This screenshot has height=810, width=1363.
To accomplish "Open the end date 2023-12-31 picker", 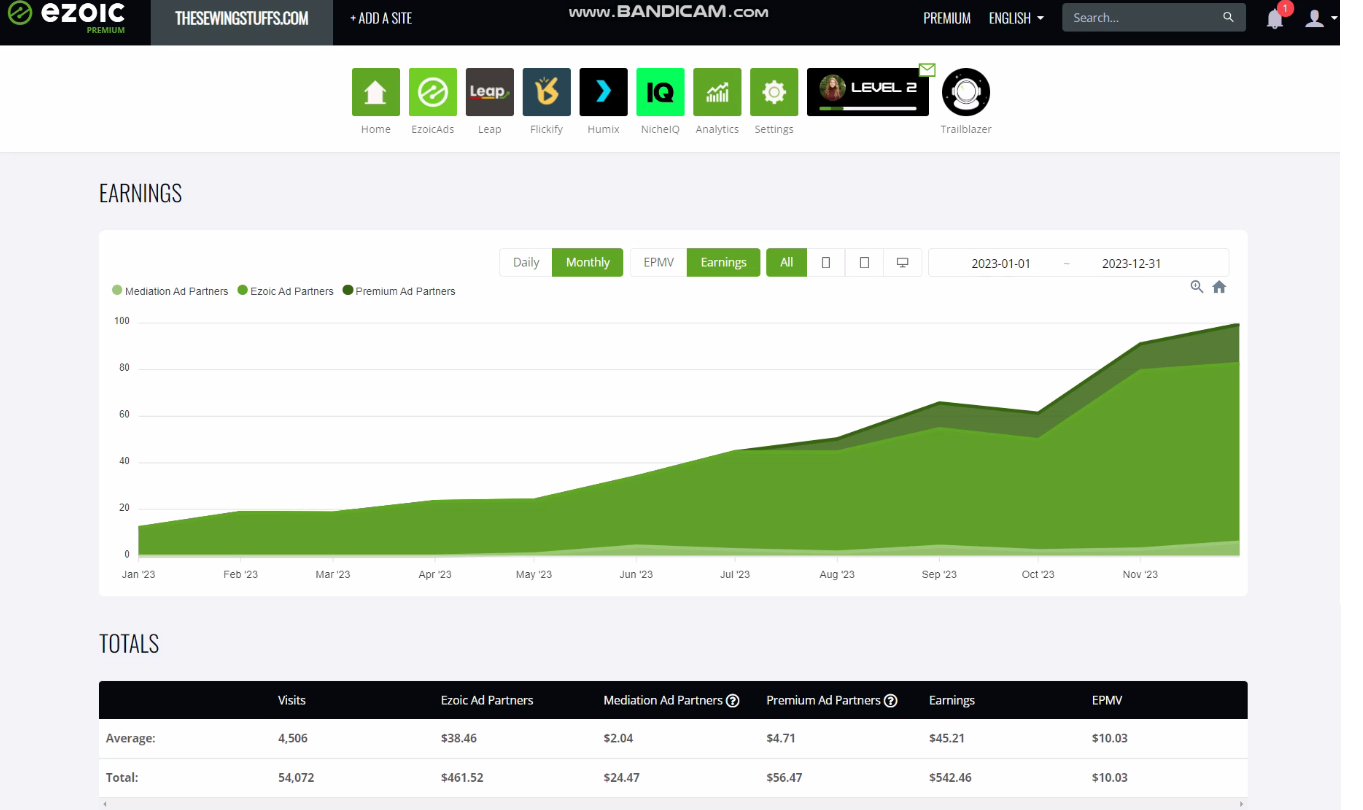I will [x=1131, y=263].
